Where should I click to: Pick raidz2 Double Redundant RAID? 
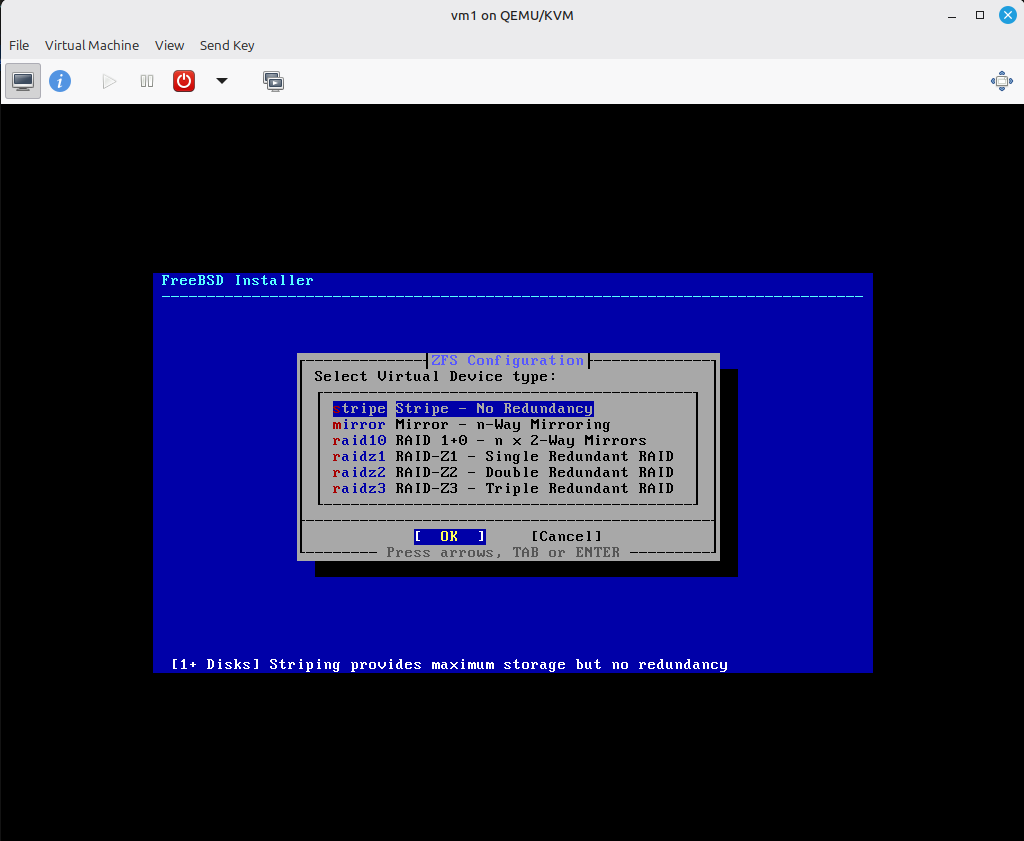pos(503,472)
